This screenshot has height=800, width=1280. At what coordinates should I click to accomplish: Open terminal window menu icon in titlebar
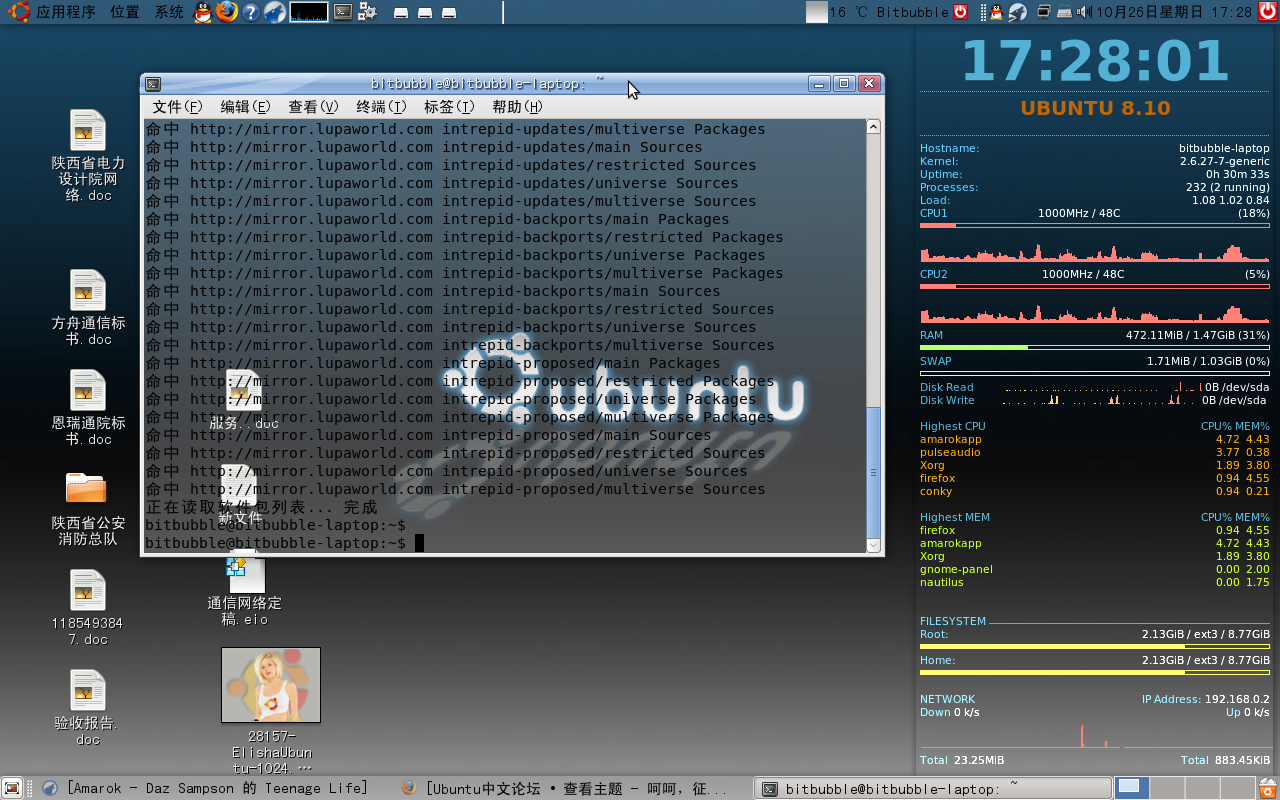(153, 84)
